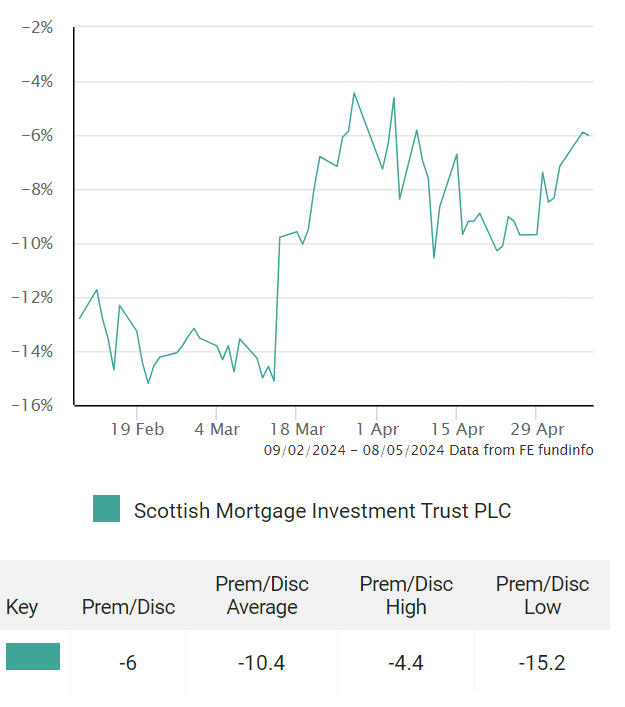Select the 1 Apr x-axis label

tap(375, 429)
